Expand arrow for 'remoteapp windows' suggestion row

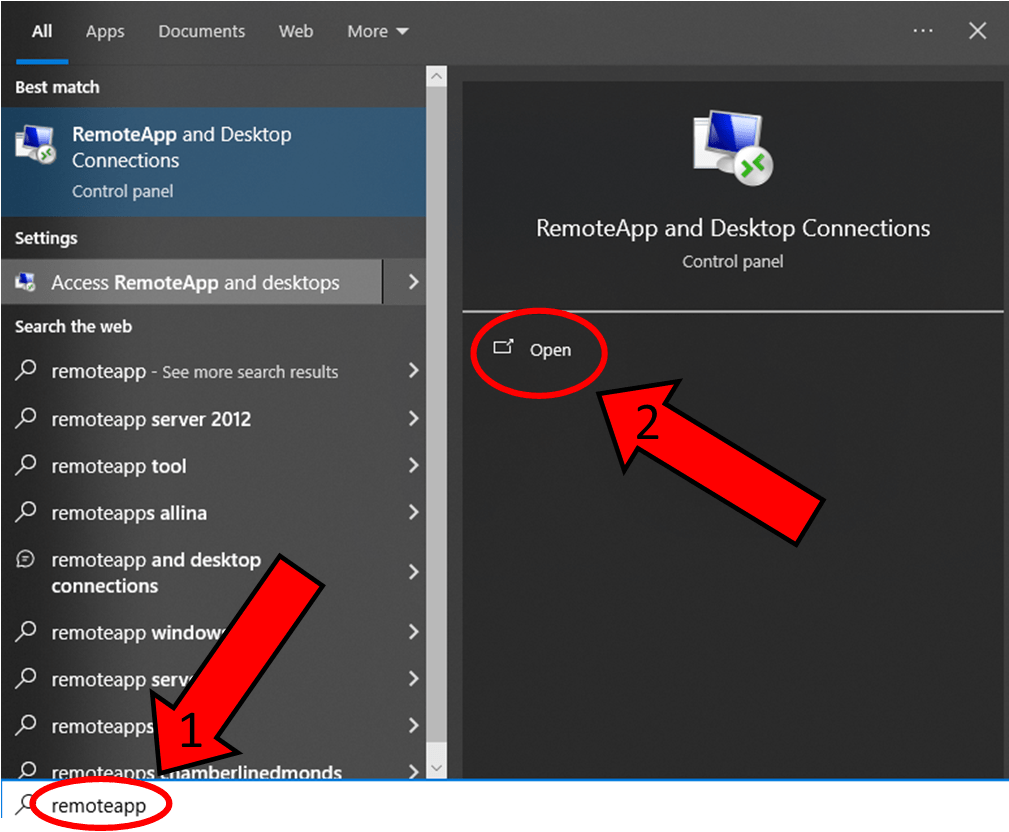[x=413, y=632]
